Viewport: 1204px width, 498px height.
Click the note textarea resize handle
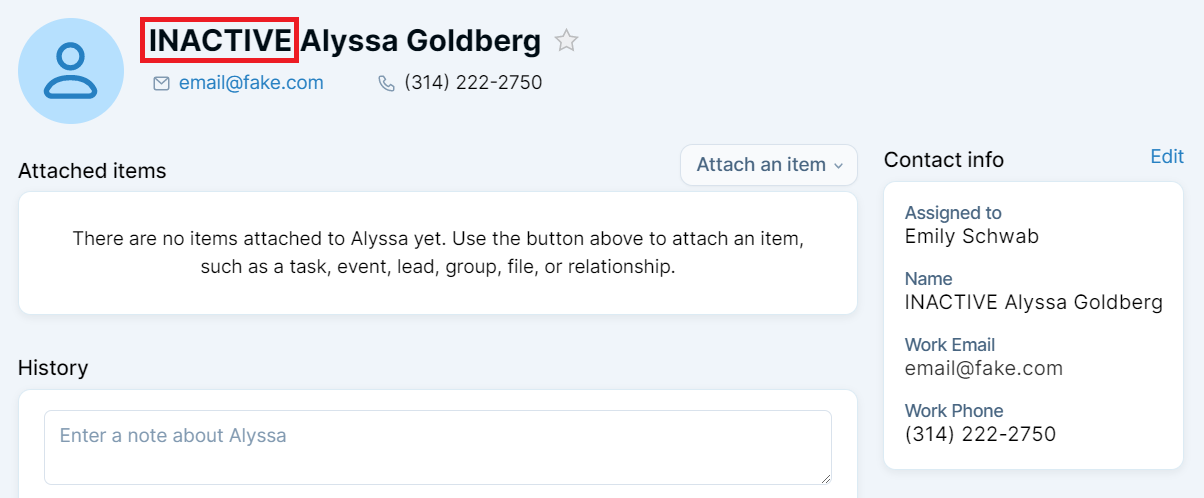pos(825,479)
